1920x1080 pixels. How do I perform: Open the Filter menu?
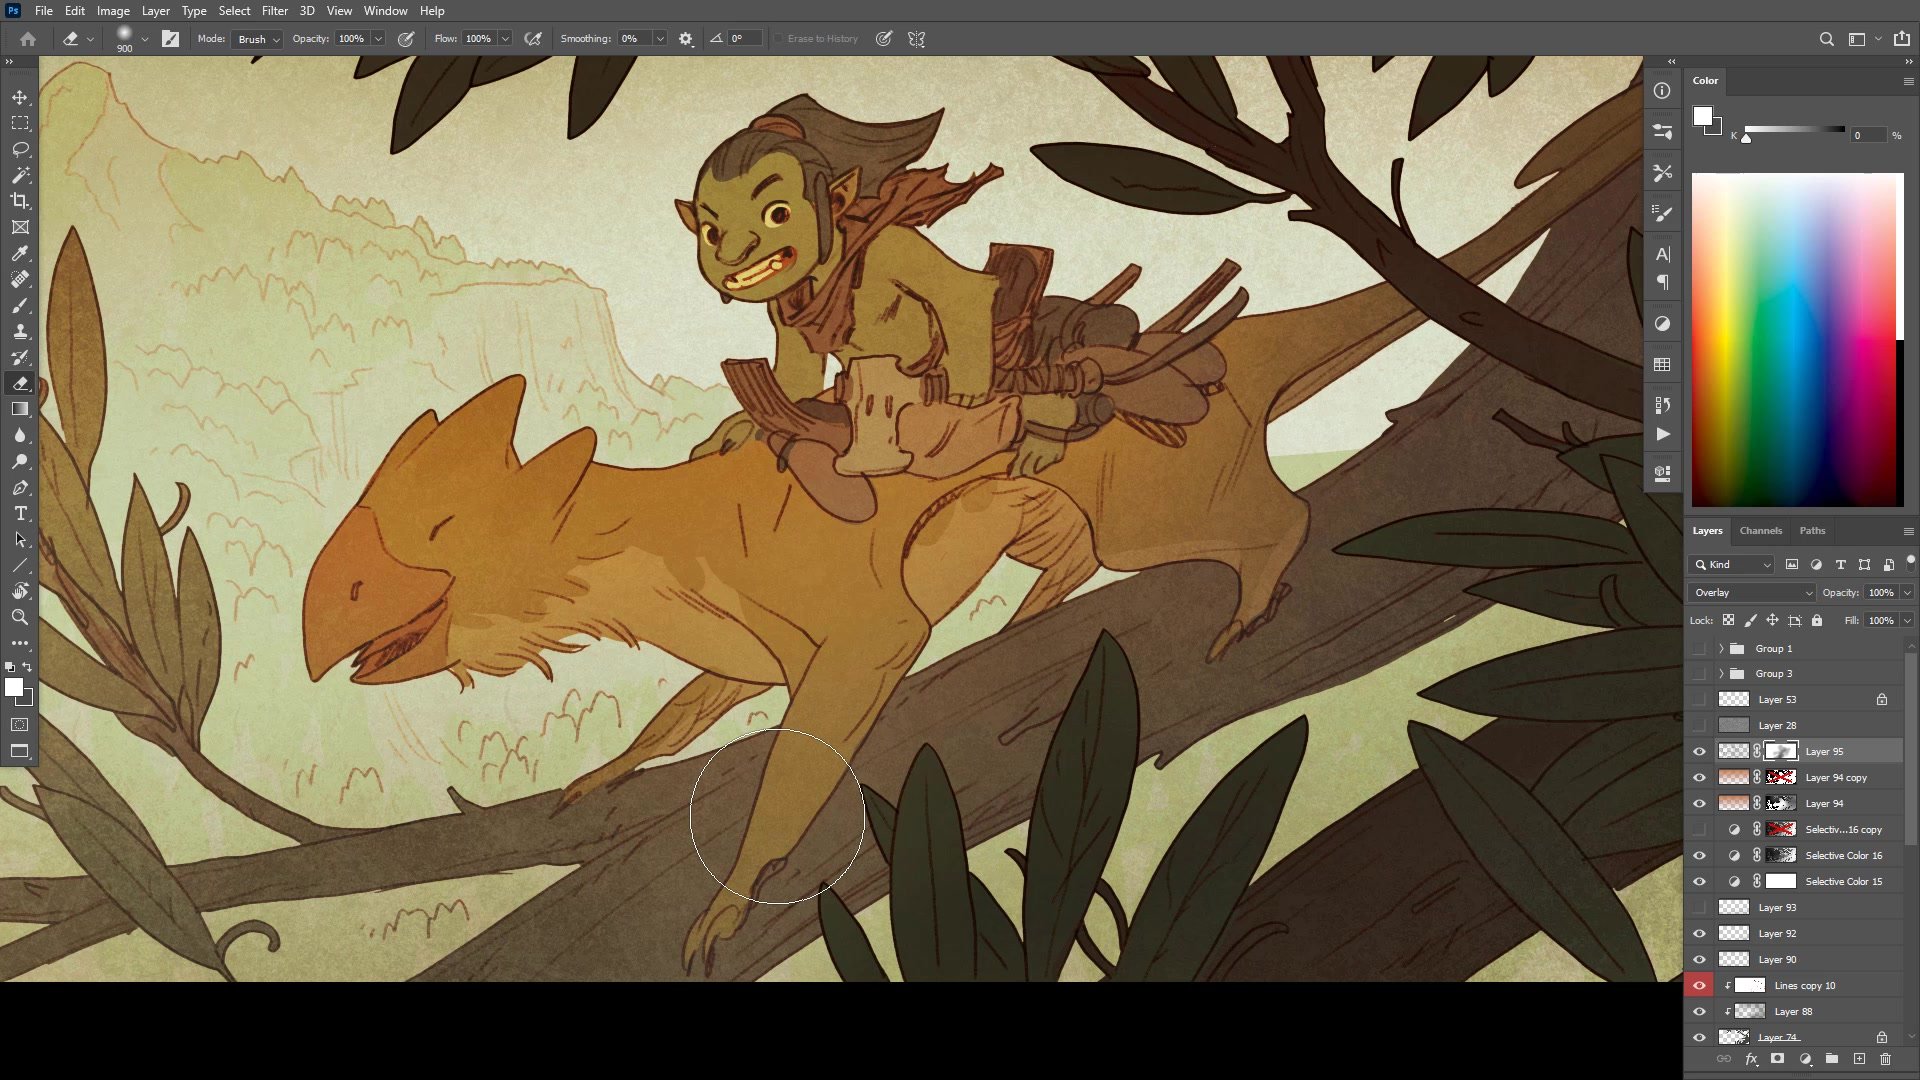[x=274, y=11]
